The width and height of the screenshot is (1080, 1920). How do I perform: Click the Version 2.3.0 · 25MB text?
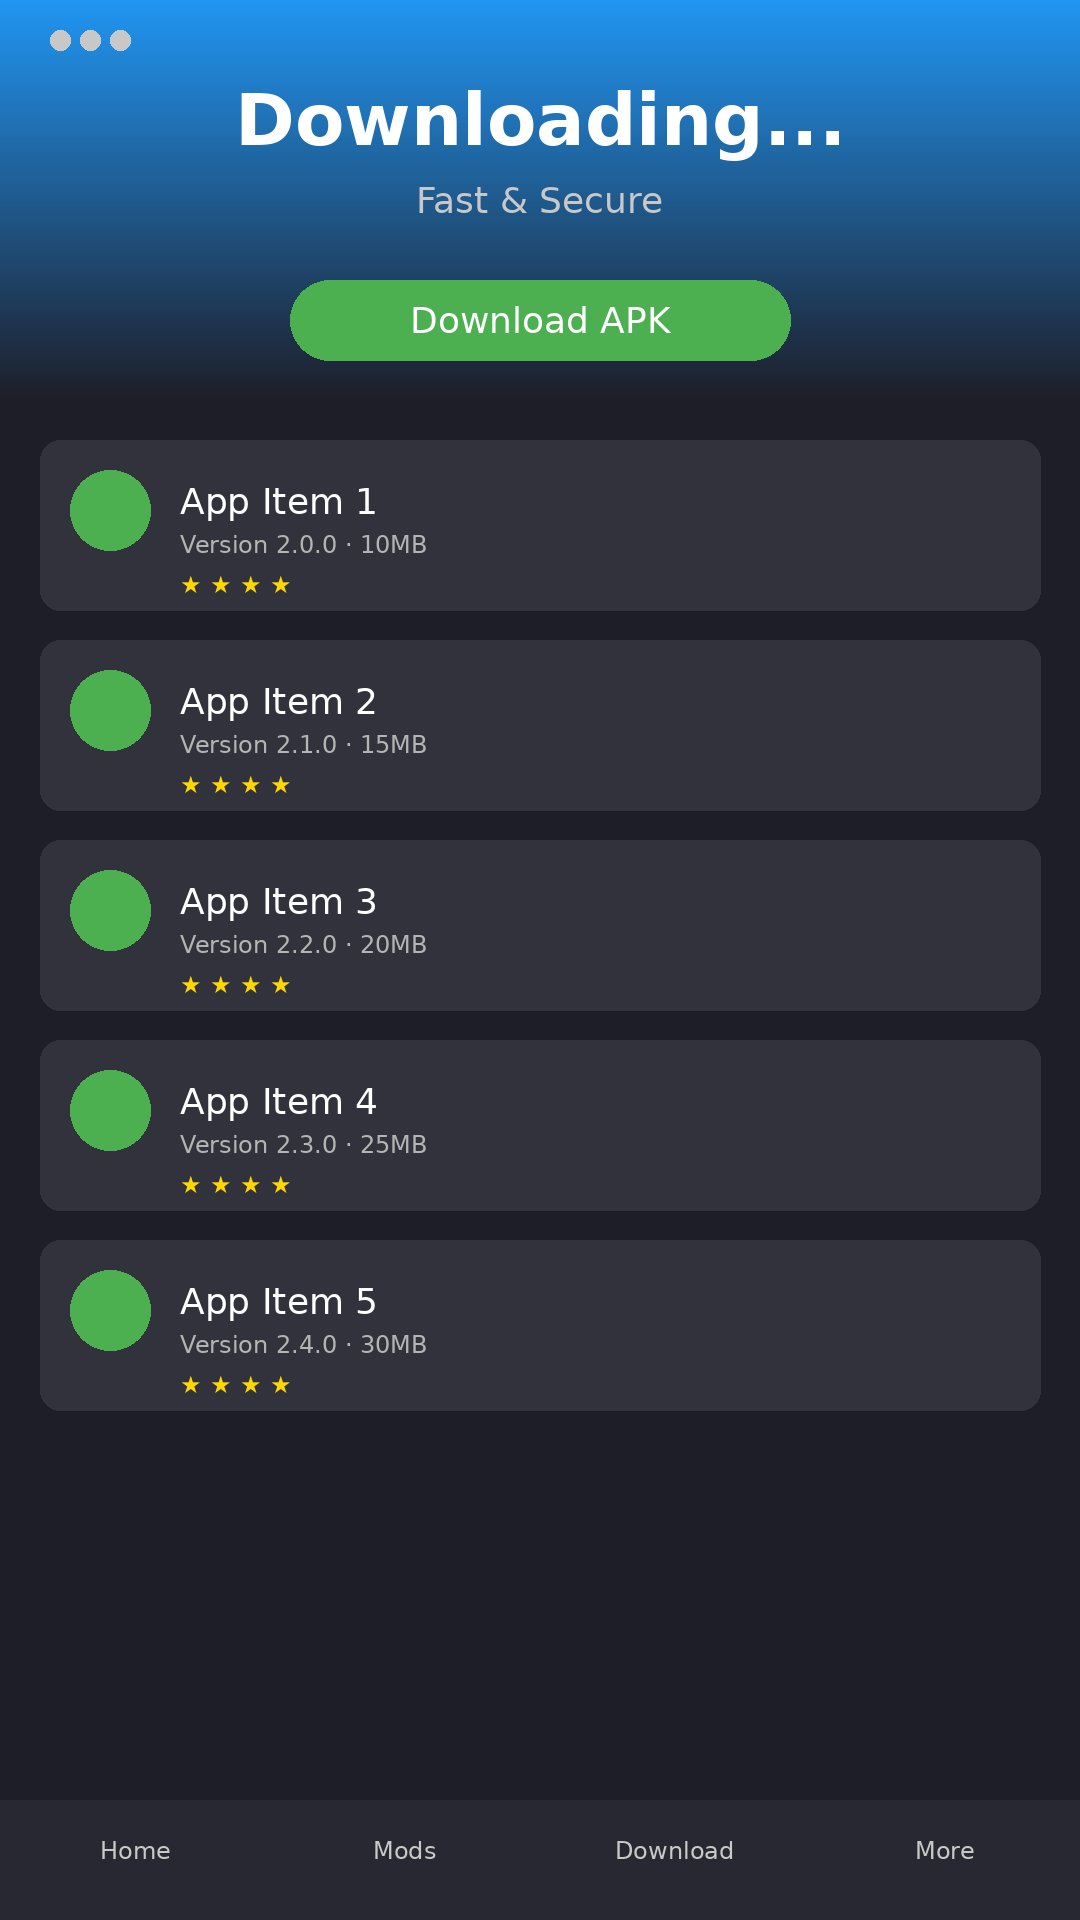303,1145
